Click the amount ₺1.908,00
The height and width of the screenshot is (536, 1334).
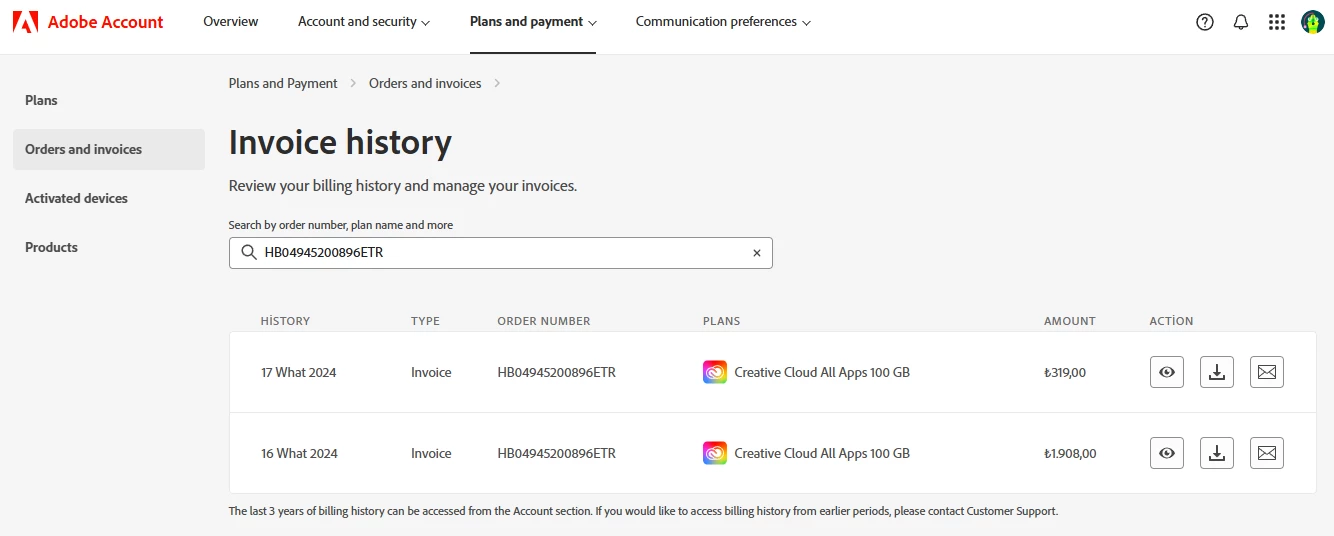pos(1070,453)
